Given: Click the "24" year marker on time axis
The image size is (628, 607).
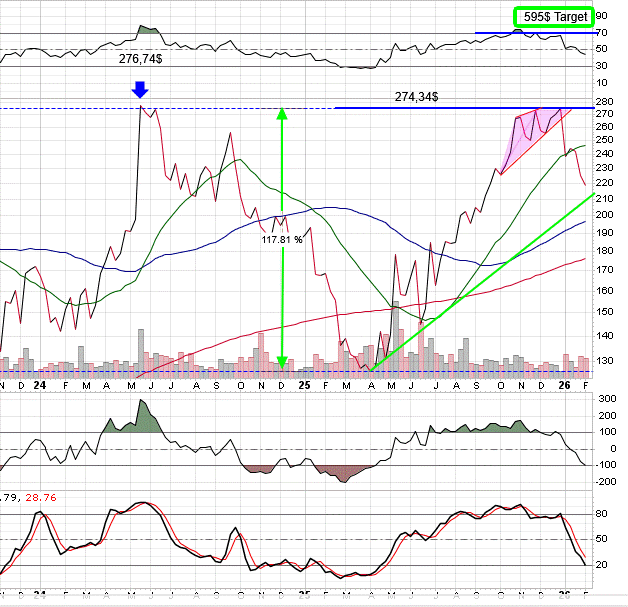Looking at the screenshot, I should point(39,385).
